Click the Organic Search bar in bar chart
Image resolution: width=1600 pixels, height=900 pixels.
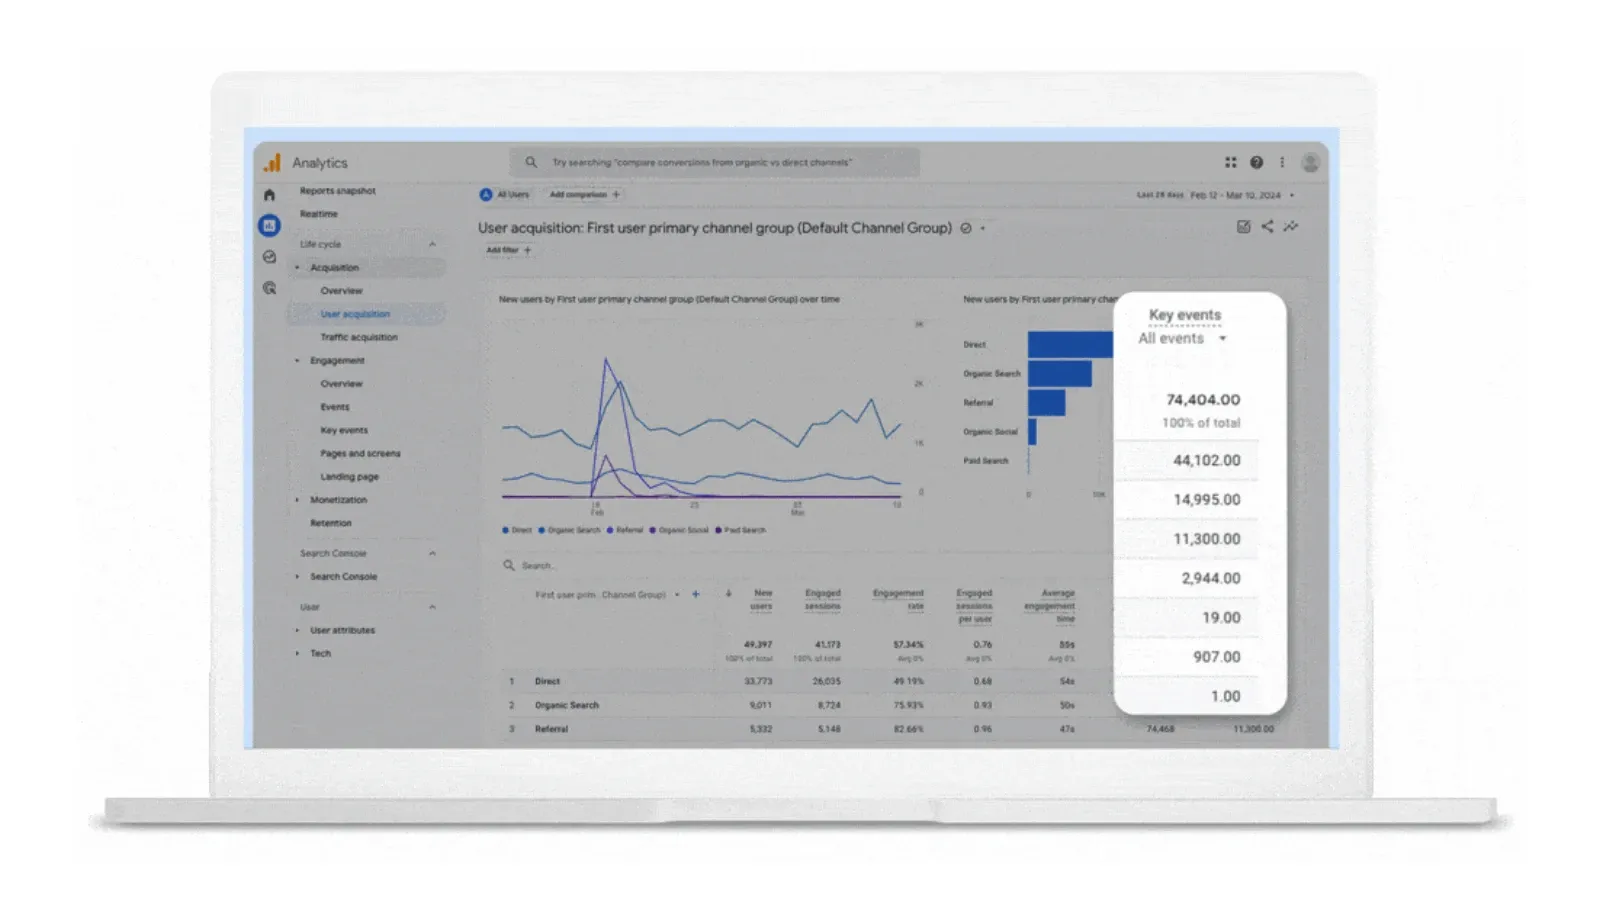point(1060,373)
